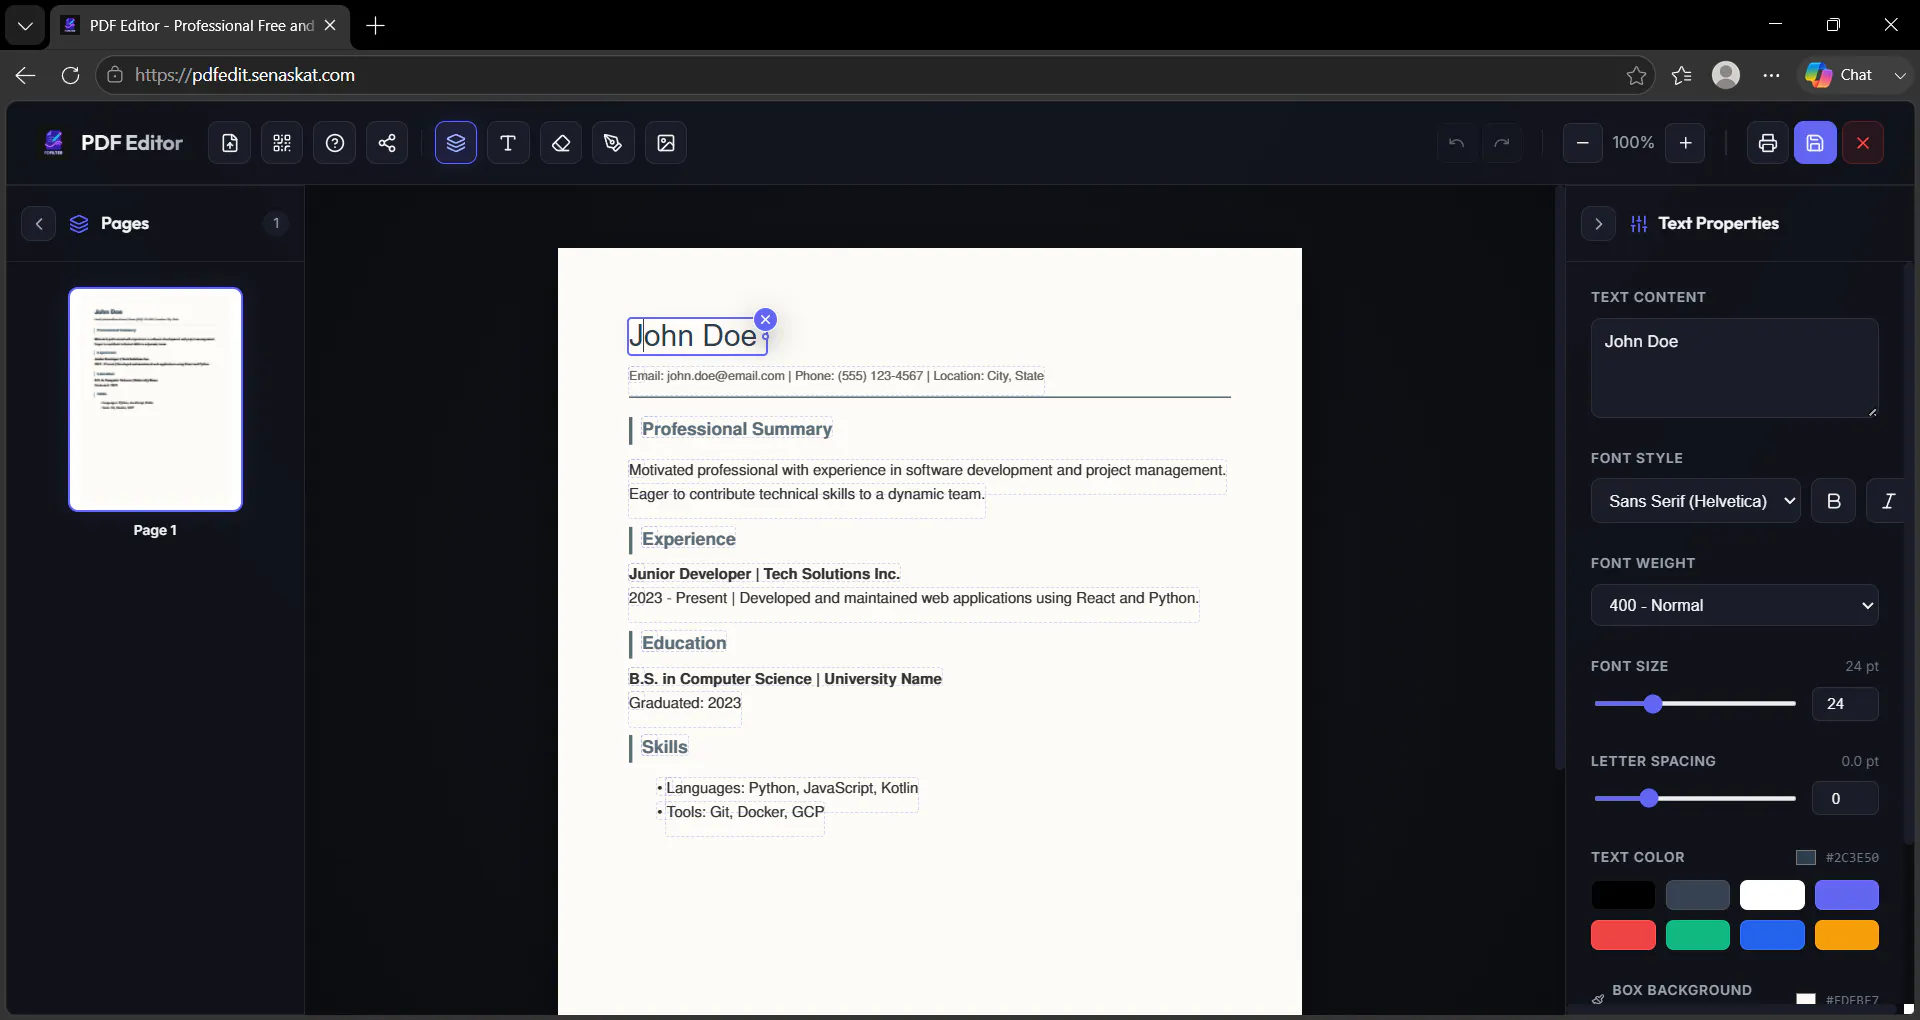The height and width of the screenshot is (1020, 1920).
Task: Click the share icon in toolbar
Action: [x=387, y=143]
